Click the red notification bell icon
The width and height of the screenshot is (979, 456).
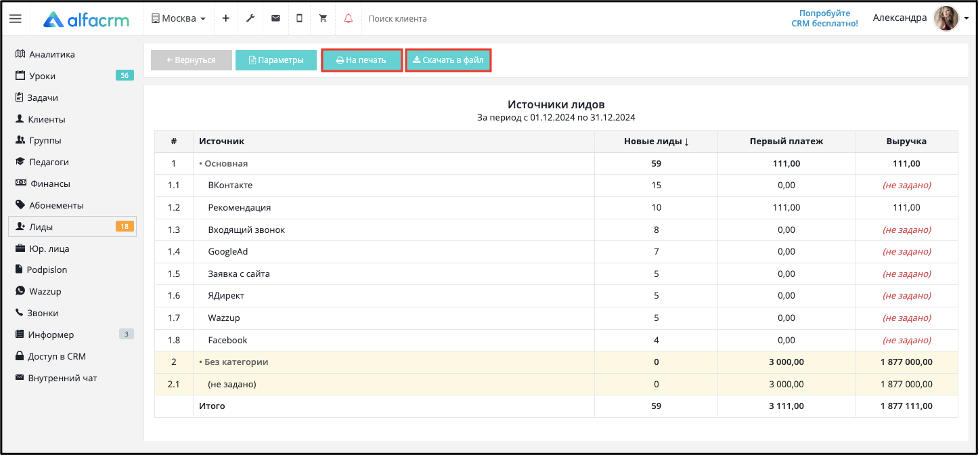(x=348, y=19)
